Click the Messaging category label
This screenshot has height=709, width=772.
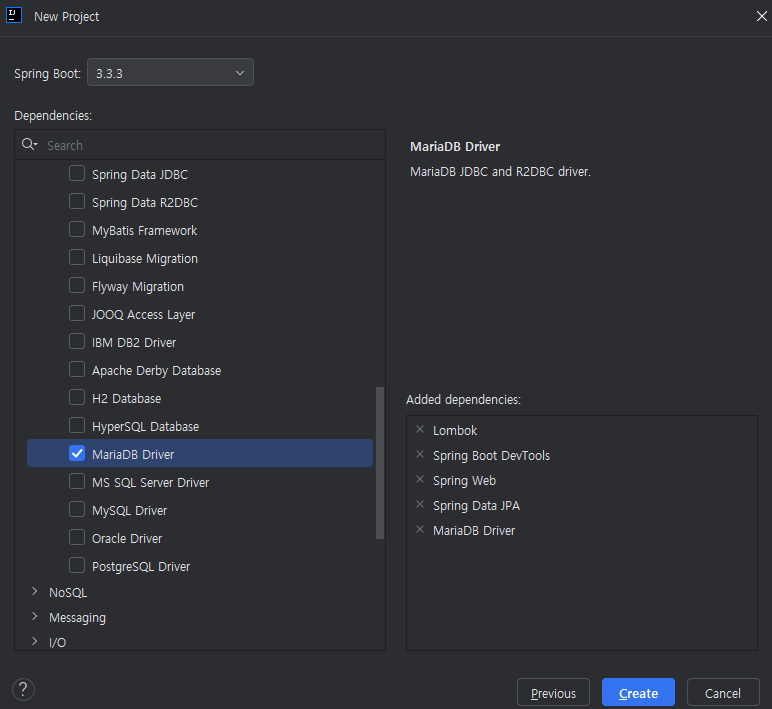(77, 617)
